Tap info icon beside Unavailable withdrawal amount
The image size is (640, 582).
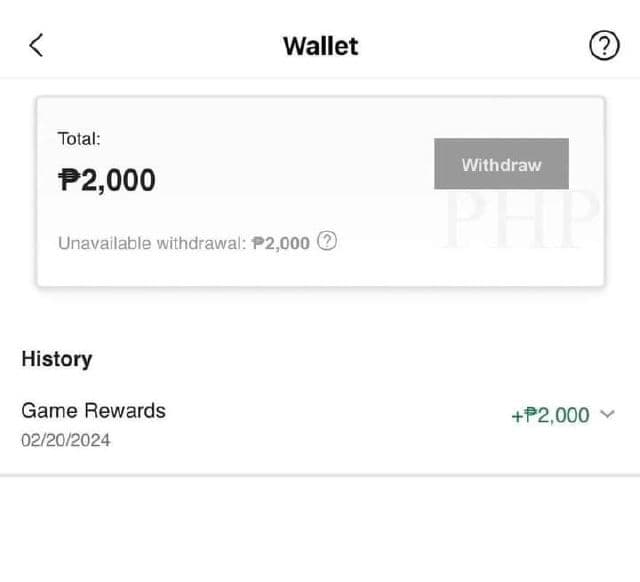[x=326, y=241]
